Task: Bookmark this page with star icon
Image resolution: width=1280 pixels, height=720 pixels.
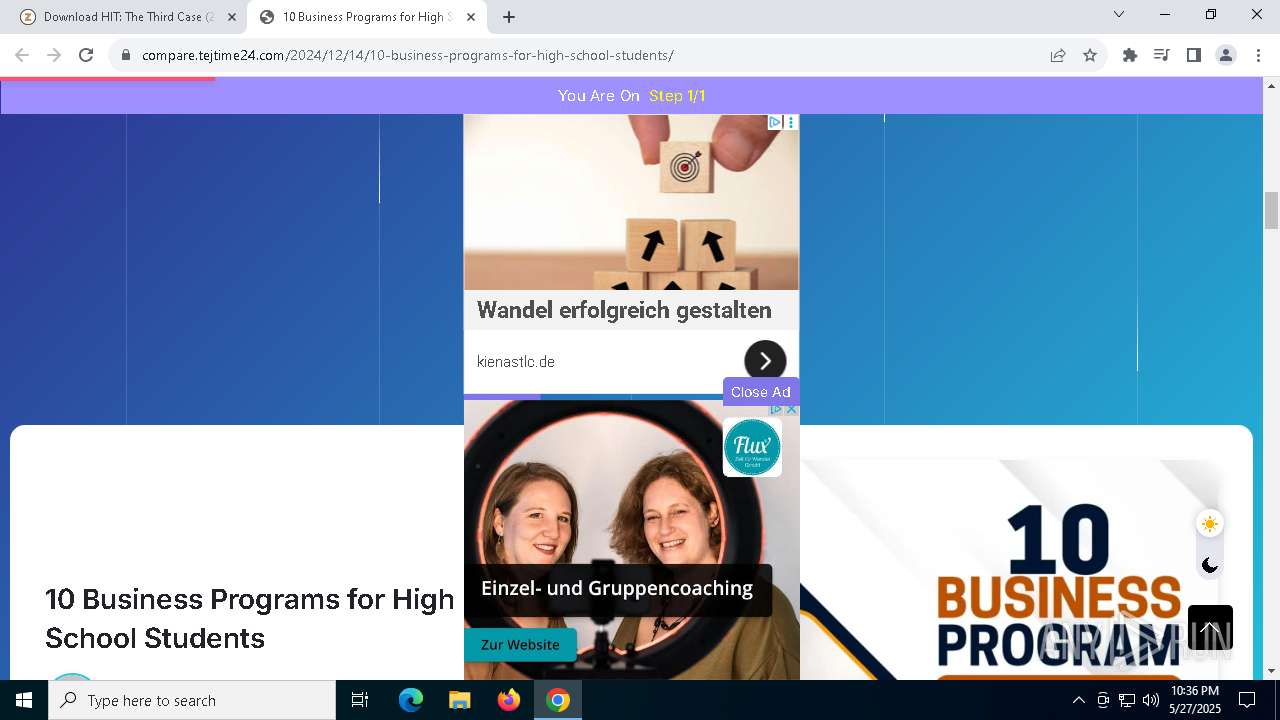Action: (x=1090, y=55)
